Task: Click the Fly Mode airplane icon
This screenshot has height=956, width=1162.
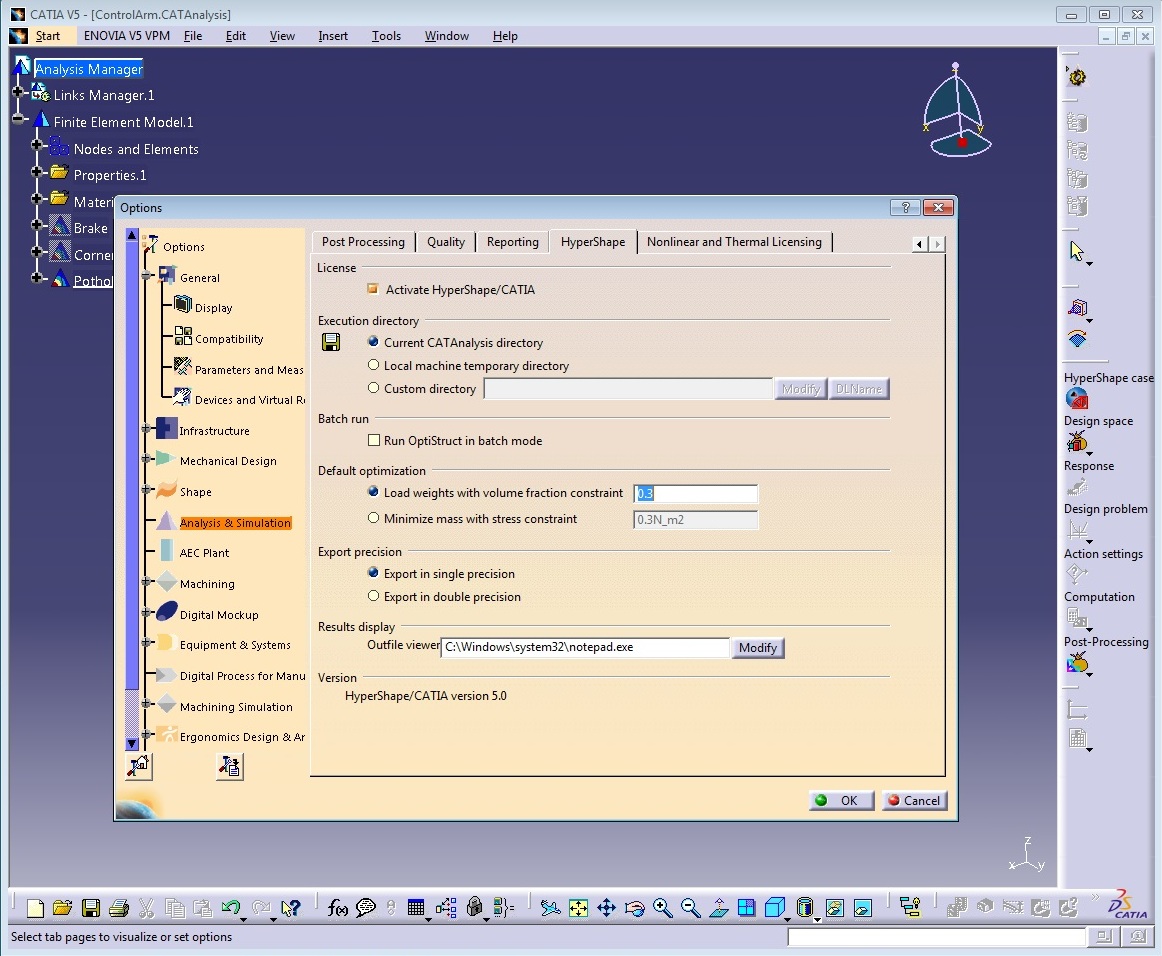Action: (550, 908)
